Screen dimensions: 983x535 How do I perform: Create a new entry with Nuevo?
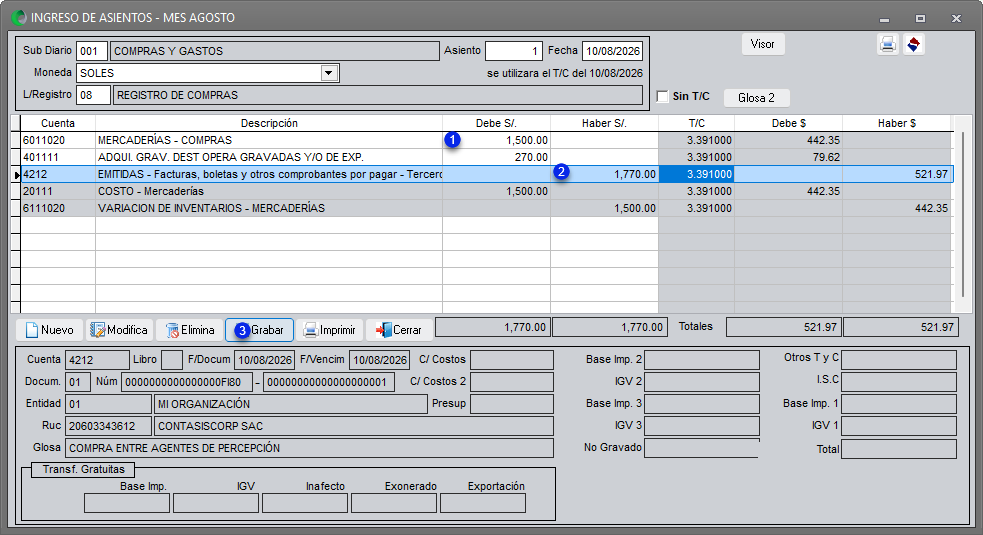(x=50, y=330)
